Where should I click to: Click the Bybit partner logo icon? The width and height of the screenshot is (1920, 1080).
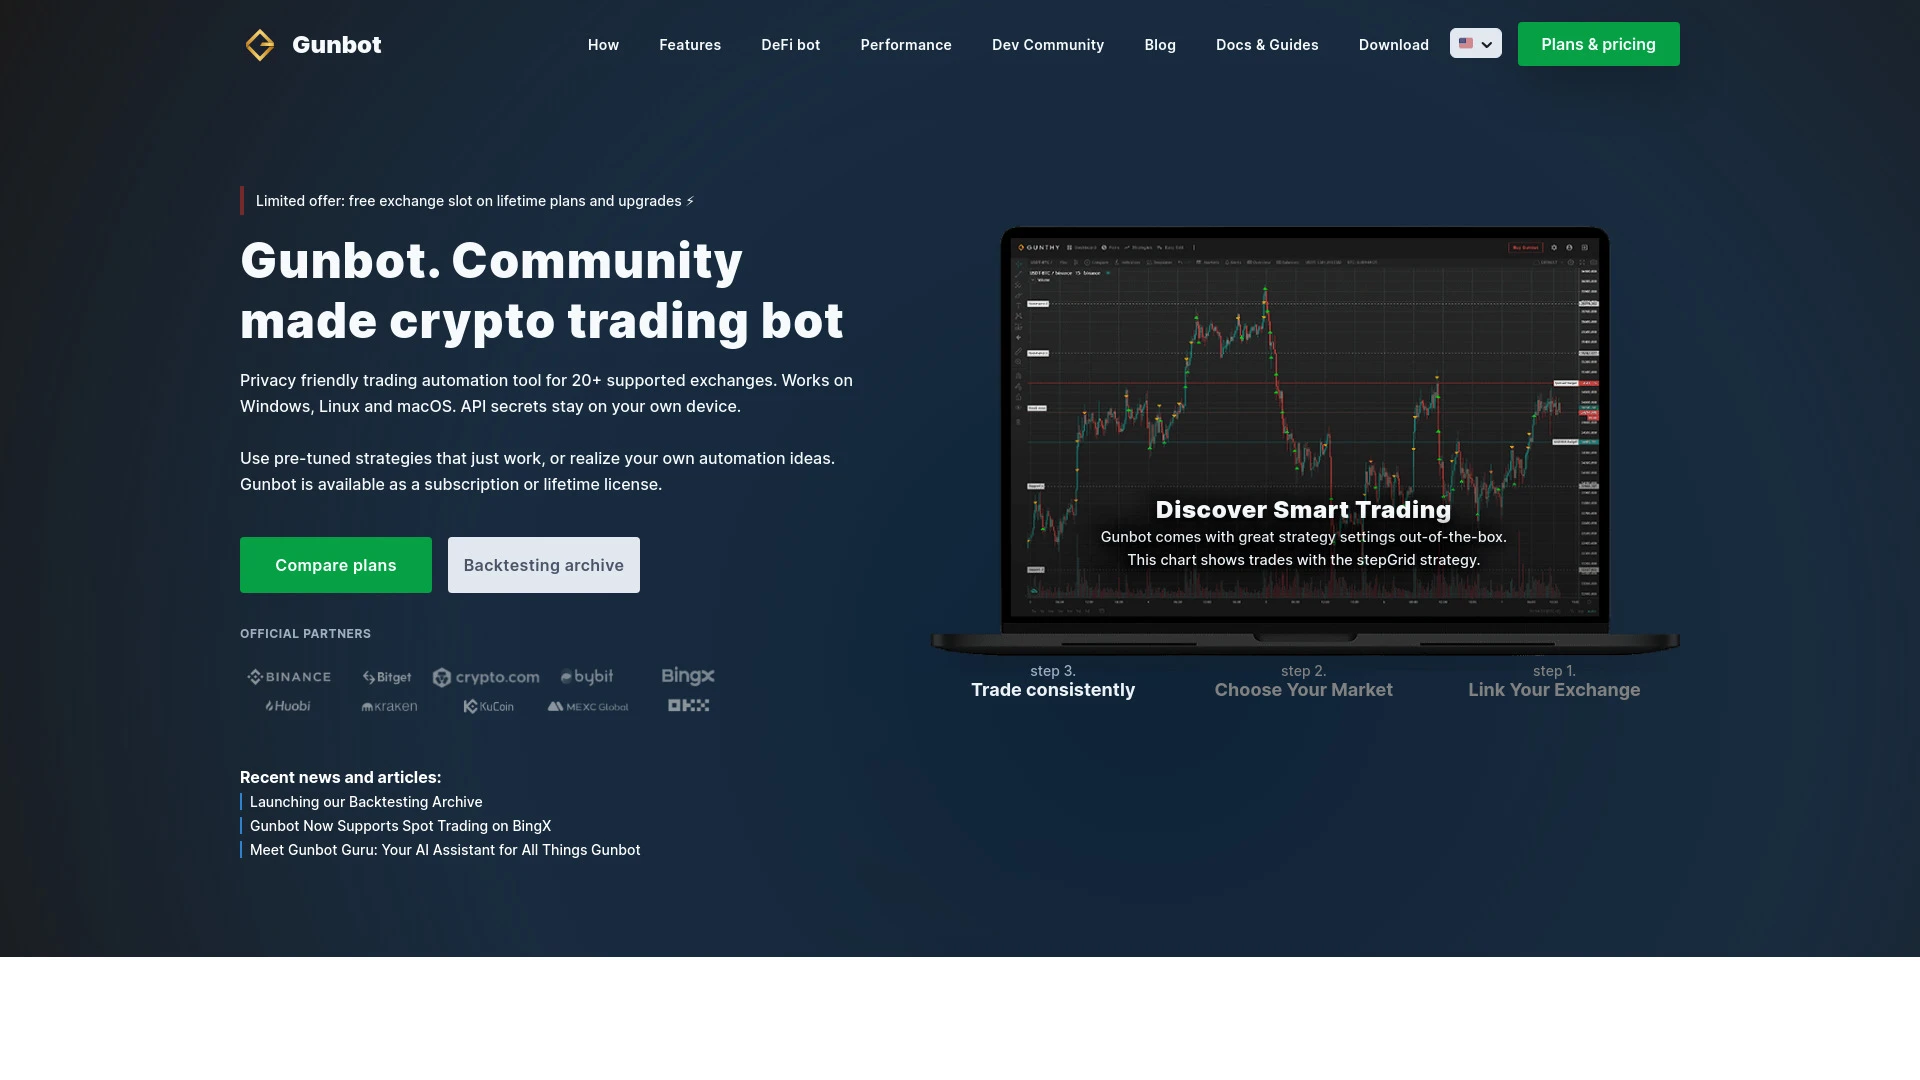click(x=587, y=676)
